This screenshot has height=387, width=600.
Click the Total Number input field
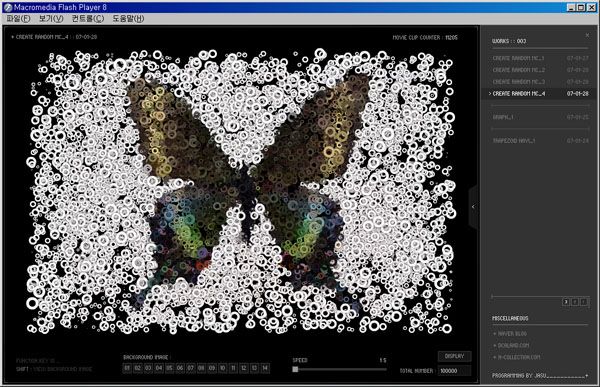point(455,371)
